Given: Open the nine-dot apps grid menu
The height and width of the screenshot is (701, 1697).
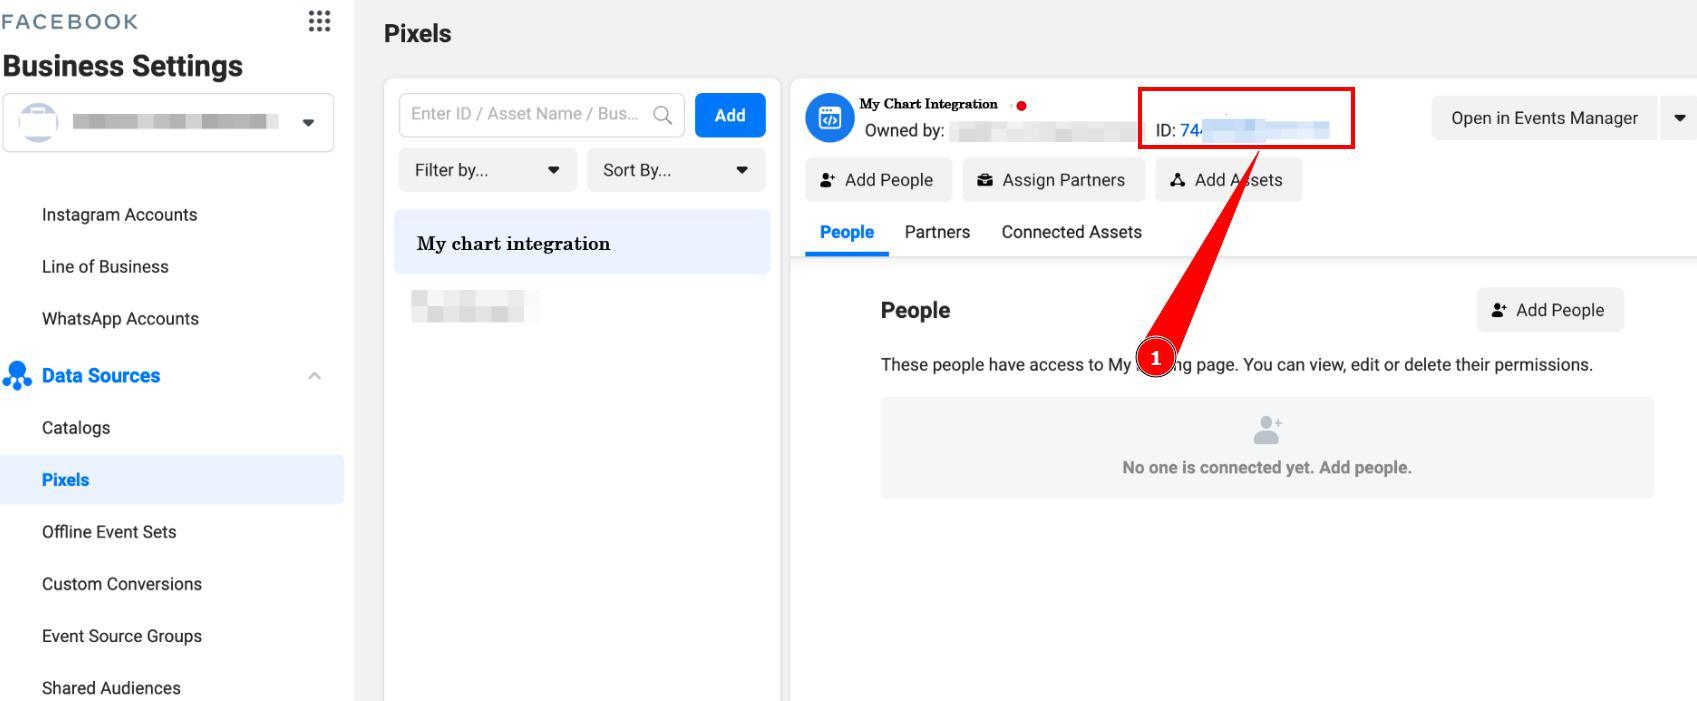Looking at the screenshot, I should (x=319, y=21).
